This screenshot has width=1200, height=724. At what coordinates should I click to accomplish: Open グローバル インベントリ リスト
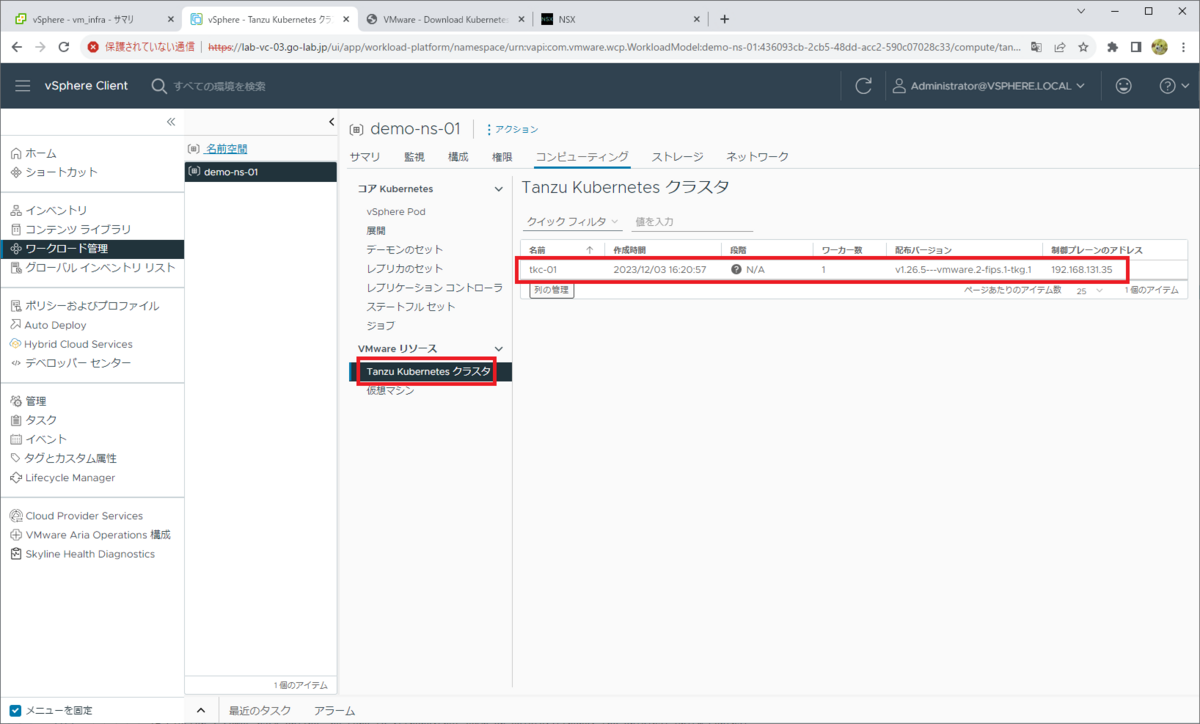[x=92, y=267]
